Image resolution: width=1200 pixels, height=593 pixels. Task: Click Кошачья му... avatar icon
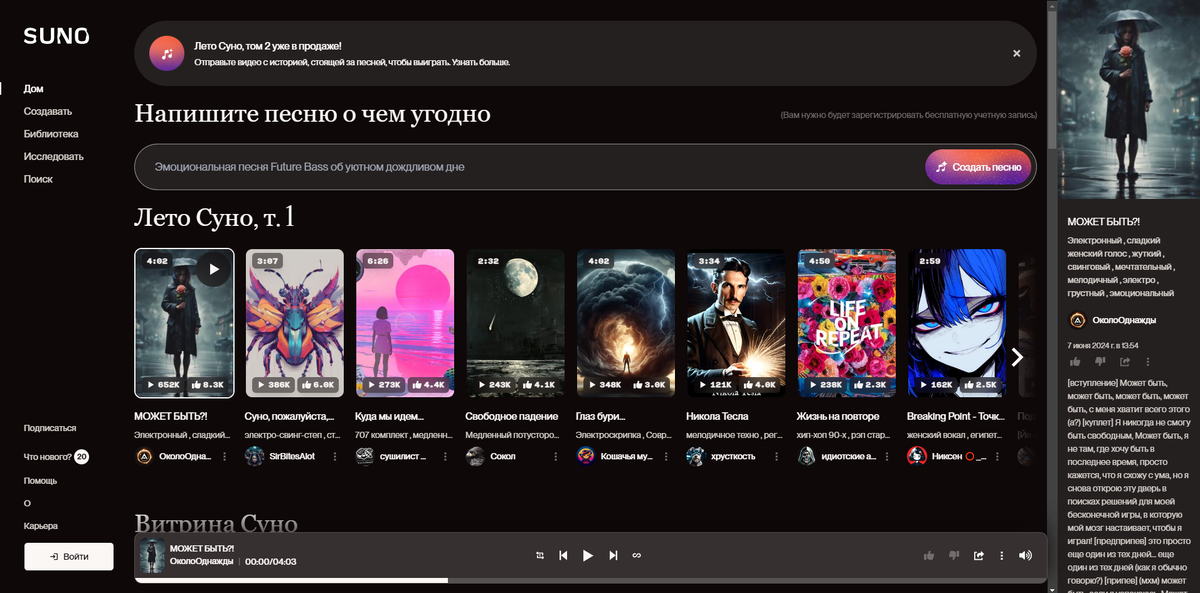coord(586,456)
